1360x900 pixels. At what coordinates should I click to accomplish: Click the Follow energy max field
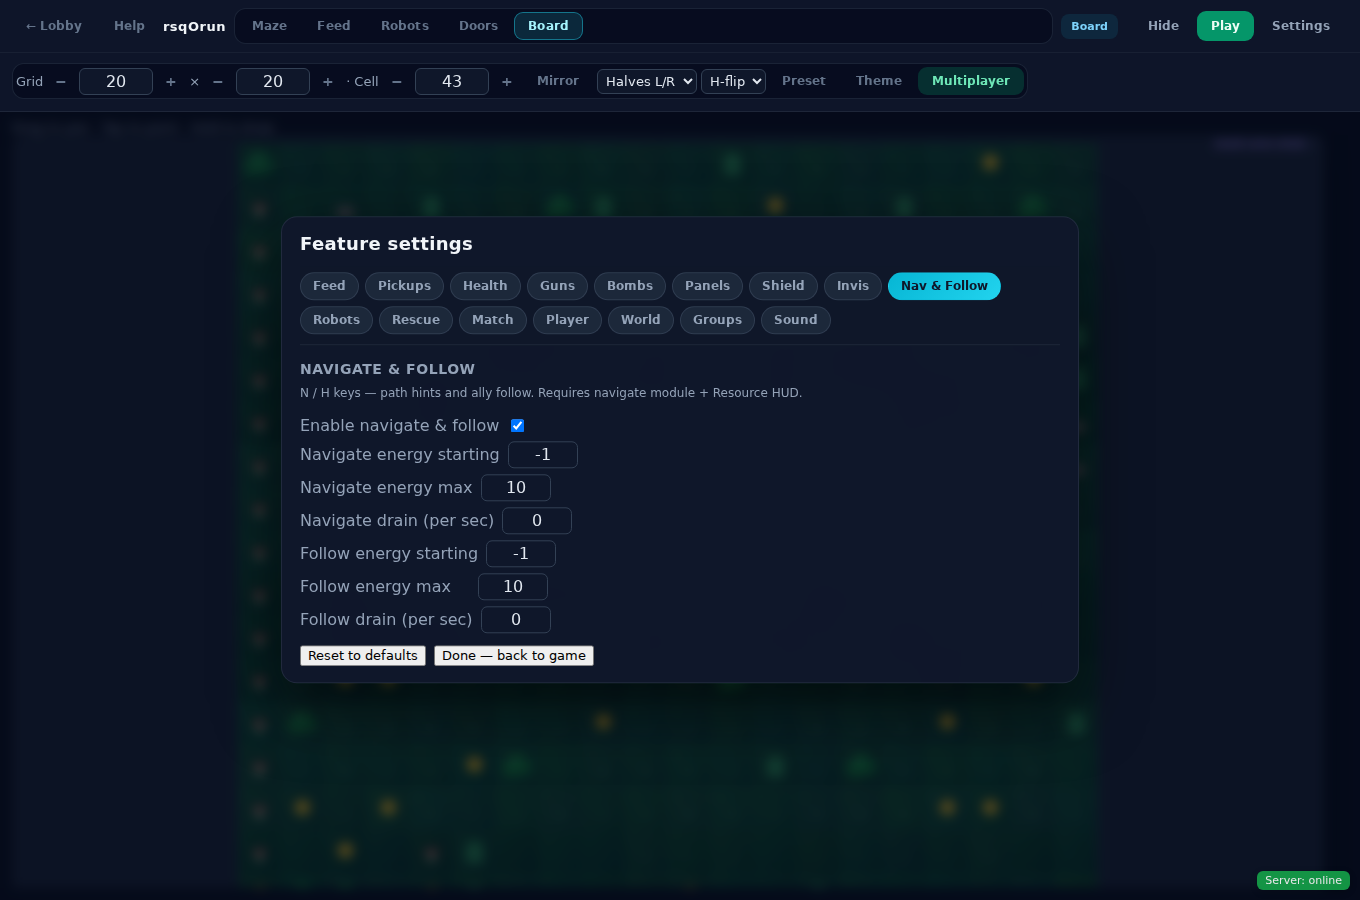pos(513,587)
